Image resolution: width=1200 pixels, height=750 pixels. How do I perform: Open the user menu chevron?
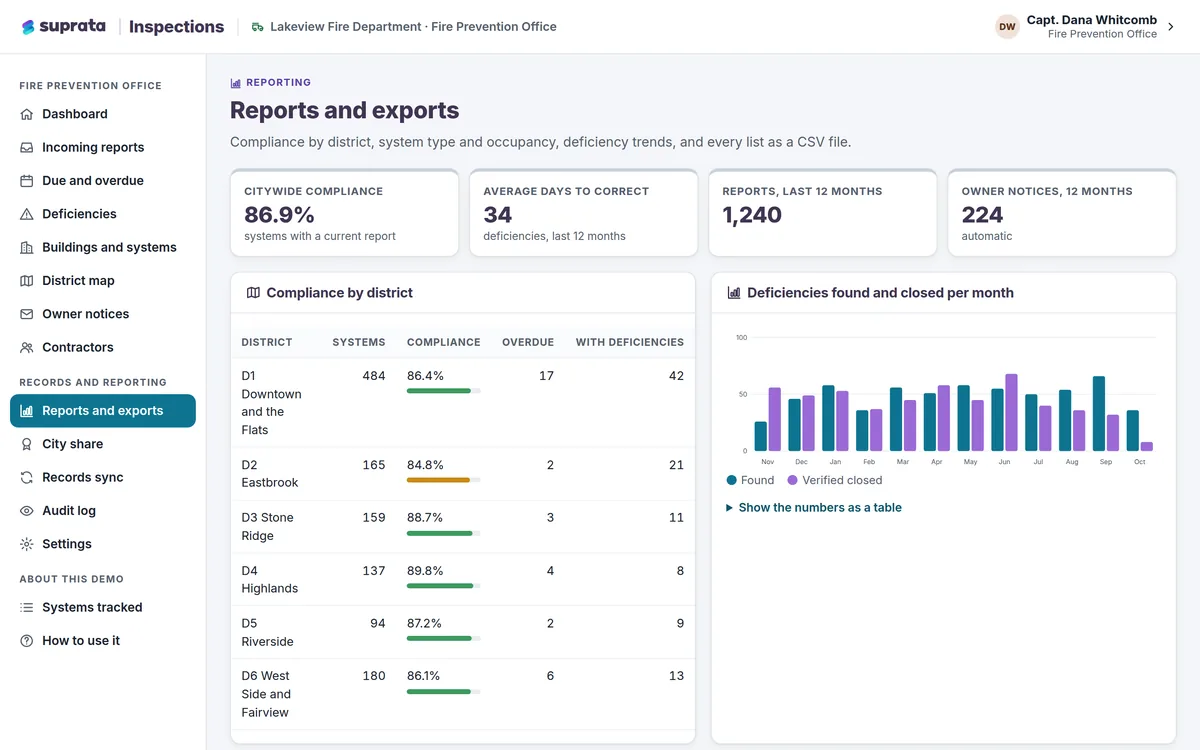tap(1171, 27)
